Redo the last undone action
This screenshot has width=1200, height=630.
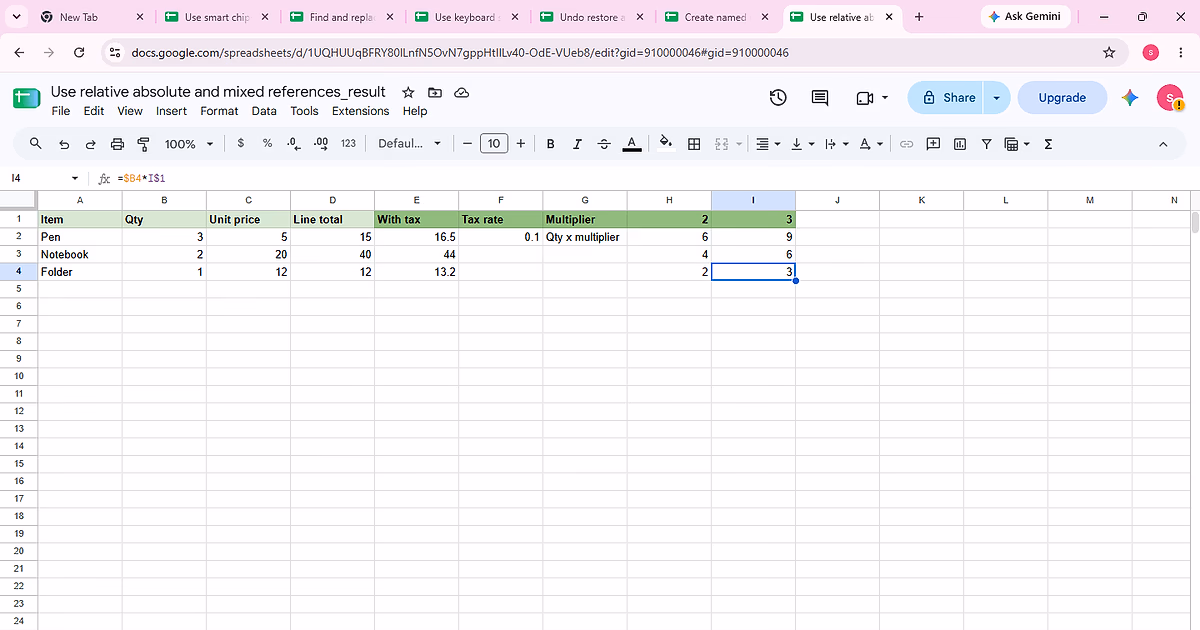tap(90, 144)
